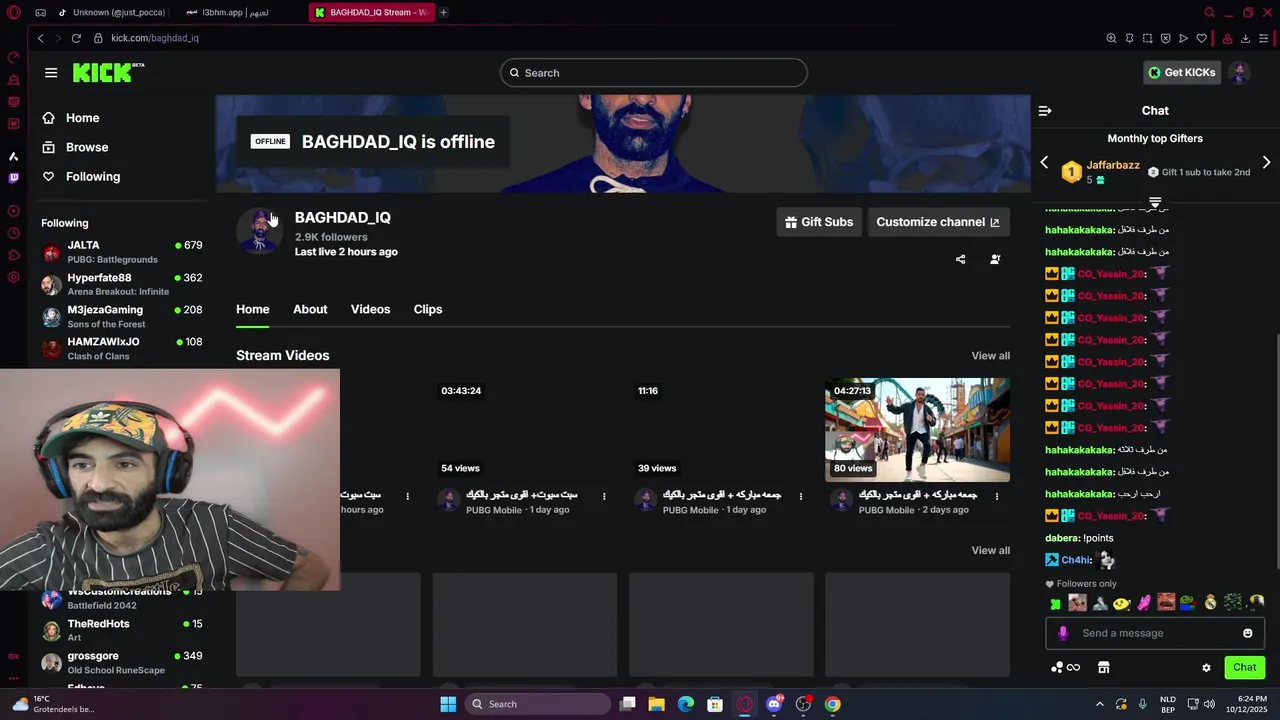Select the green Kick emote
The width and height of the screenshot is (1280, 720).
pos(1055,603)
